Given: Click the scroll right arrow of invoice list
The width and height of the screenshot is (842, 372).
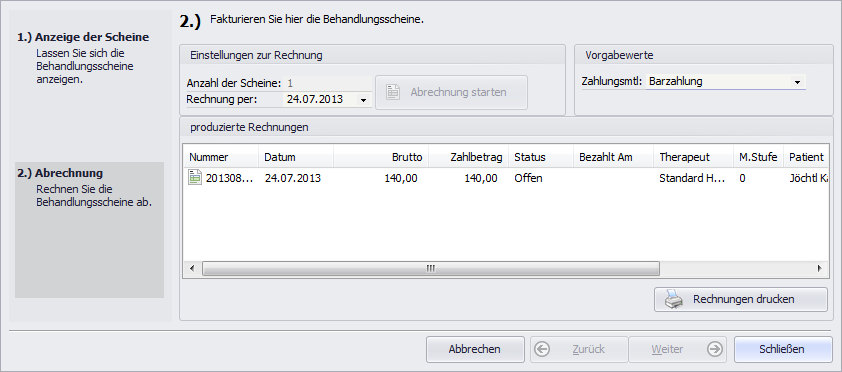Looking at the screenshot, I should [x=819, y=268].
